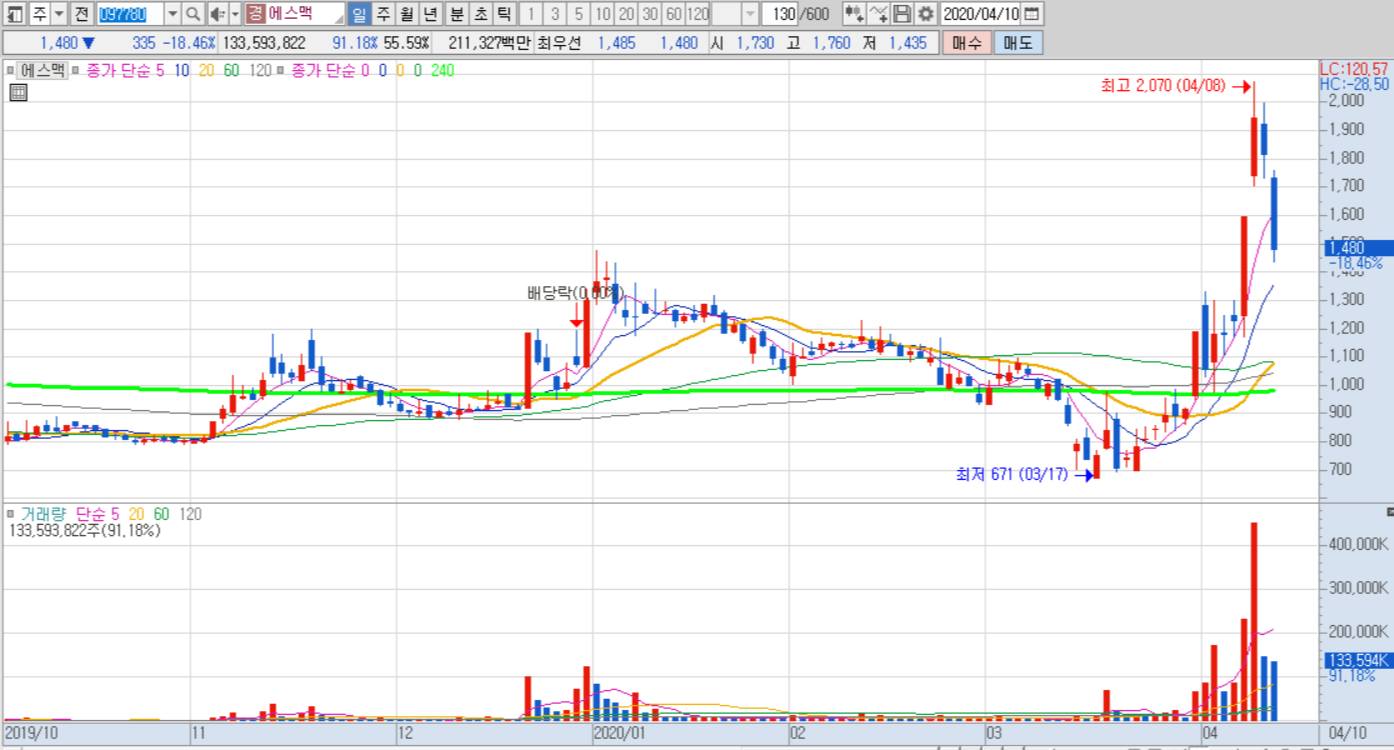The image size is (1394, 750).
Task: Select interval 1 button
Action: click(531, 14)
